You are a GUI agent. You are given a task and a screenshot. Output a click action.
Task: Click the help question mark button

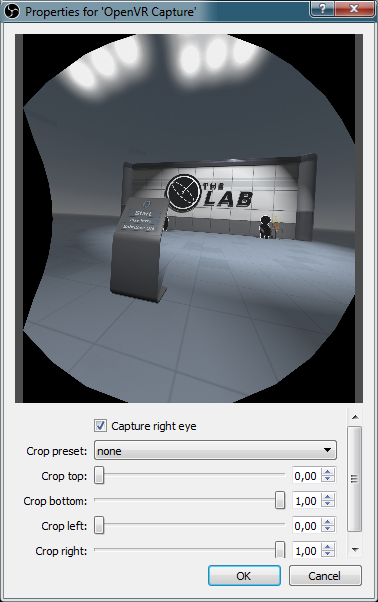tap(322, 8)
